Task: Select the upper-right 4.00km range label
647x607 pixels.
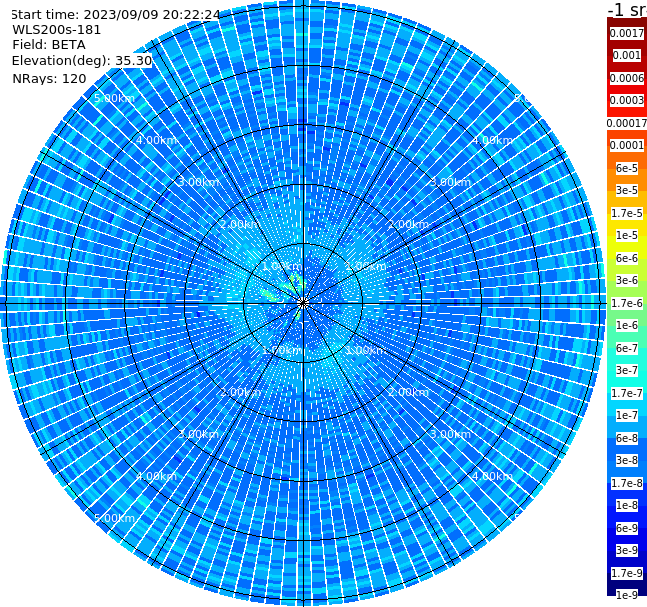Action: click(x=492, y=140)
